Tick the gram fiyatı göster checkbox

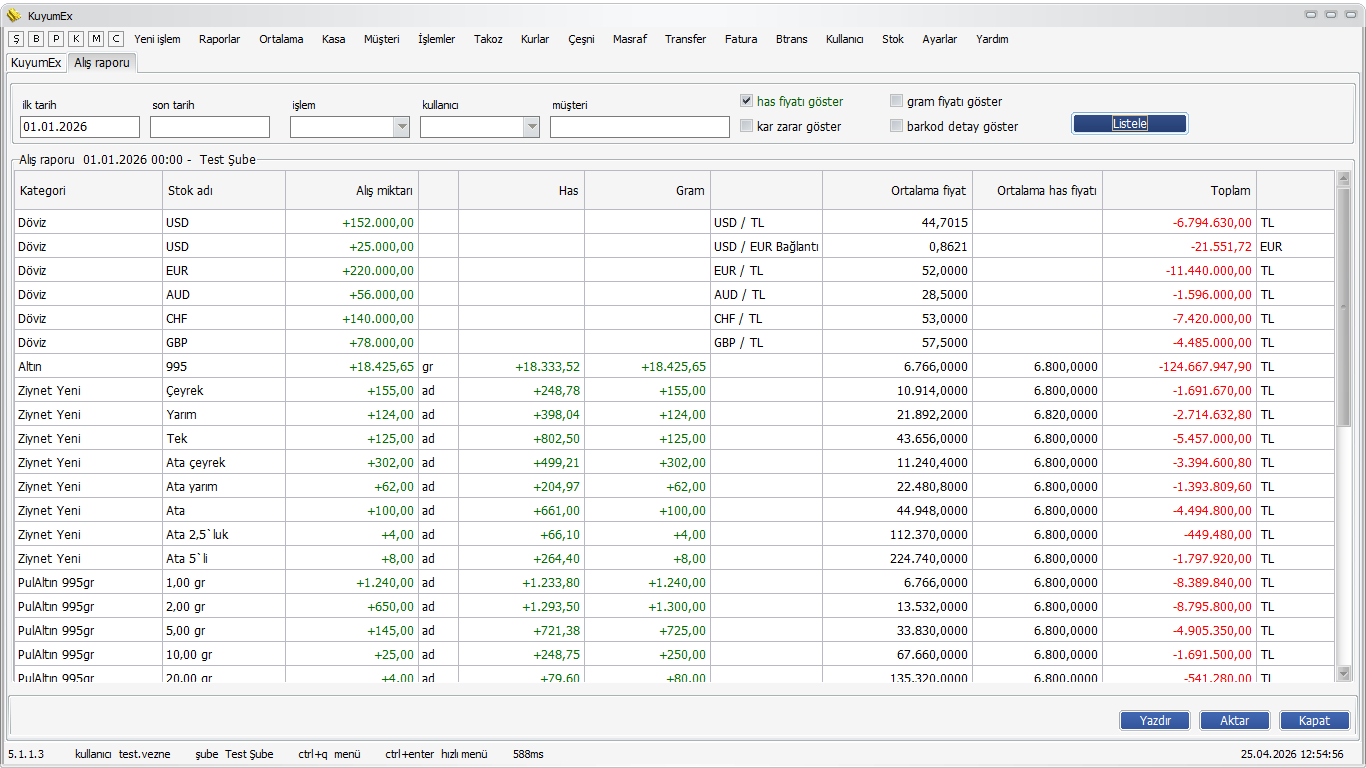pyautogui.click(x=896, y=101)
